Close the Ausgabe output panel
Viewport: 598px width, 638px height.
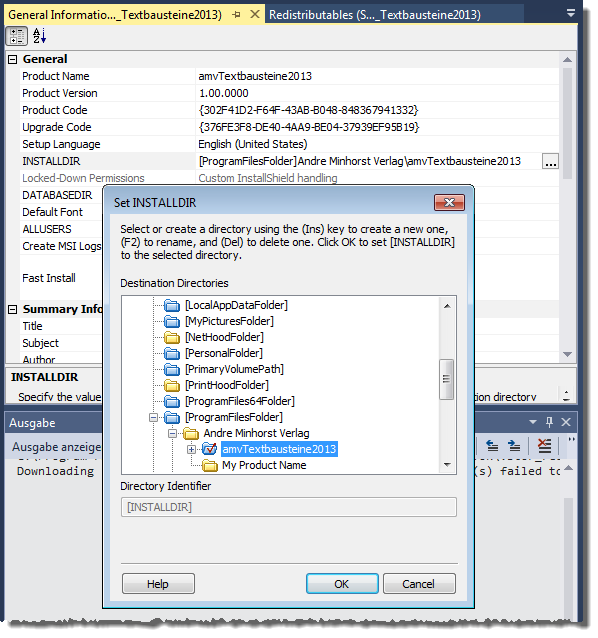point(566,422)
